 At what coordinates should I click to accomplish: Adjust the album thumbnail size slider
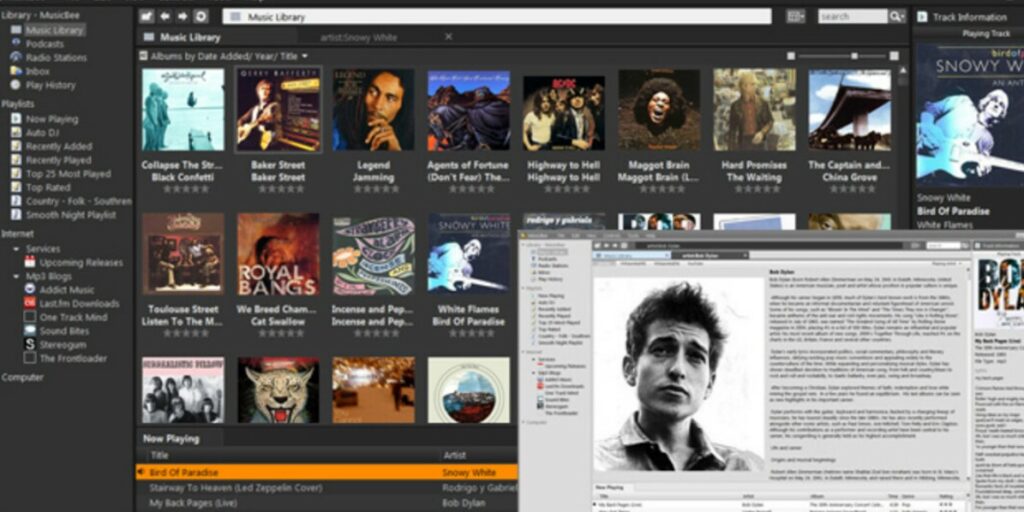(x=854, y=56)
